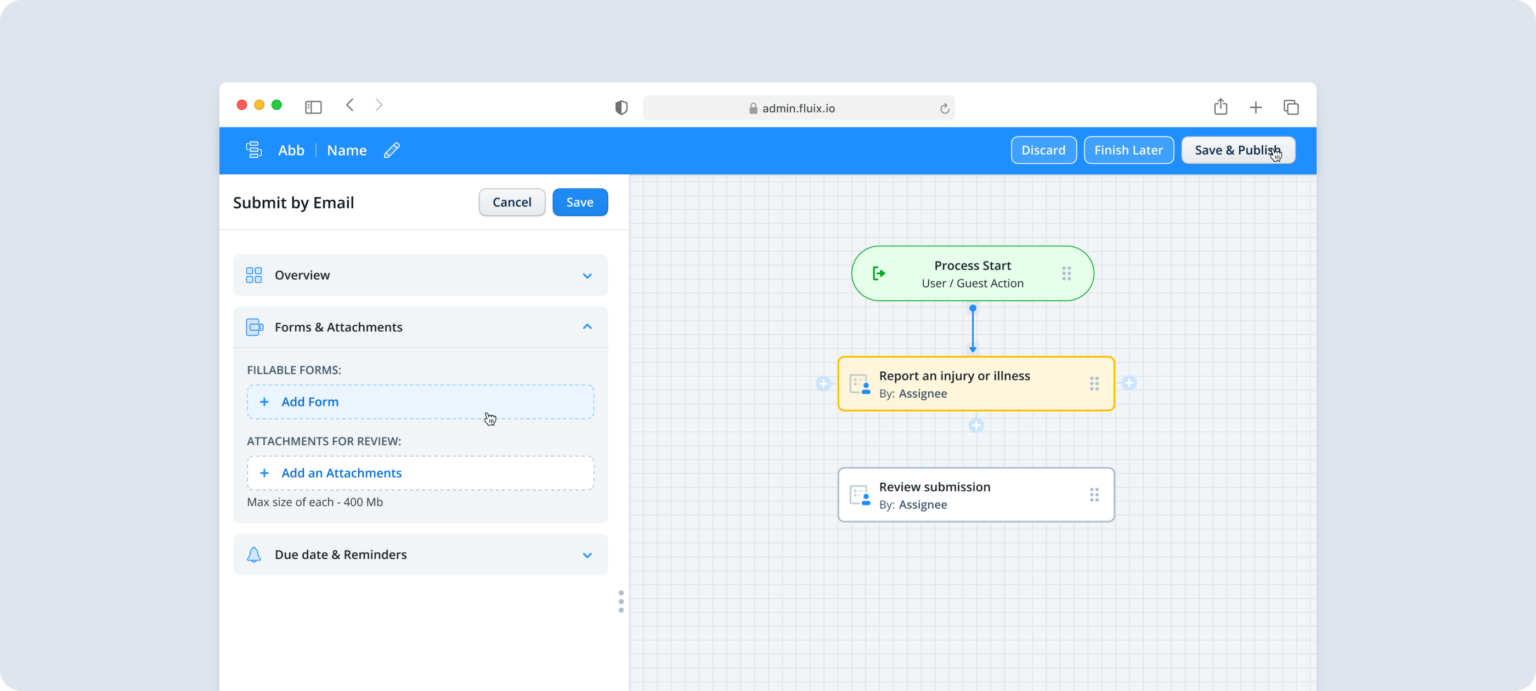Click the plus icon below Report an injury node
The width and height of the screenshot is (1536, 691).
point(975,424)
